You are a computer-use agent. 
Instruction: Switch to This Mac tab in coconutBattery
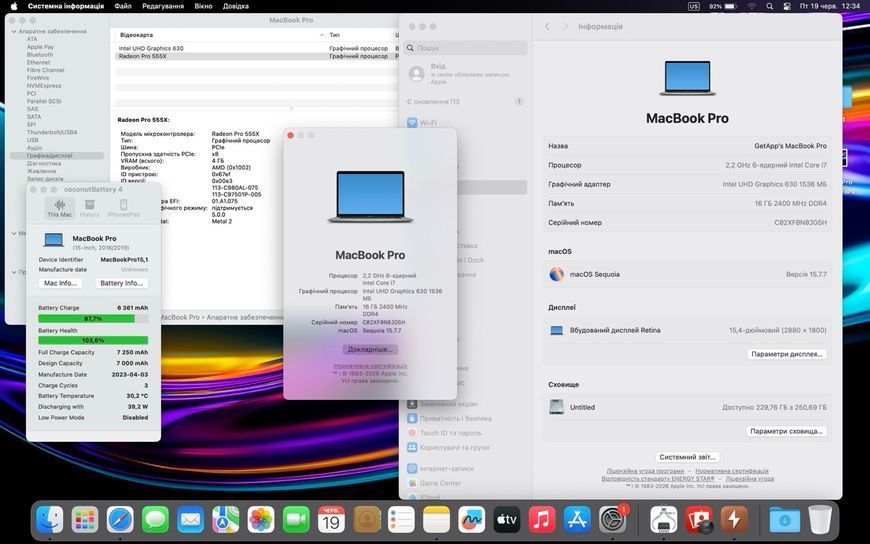point(59,208)
